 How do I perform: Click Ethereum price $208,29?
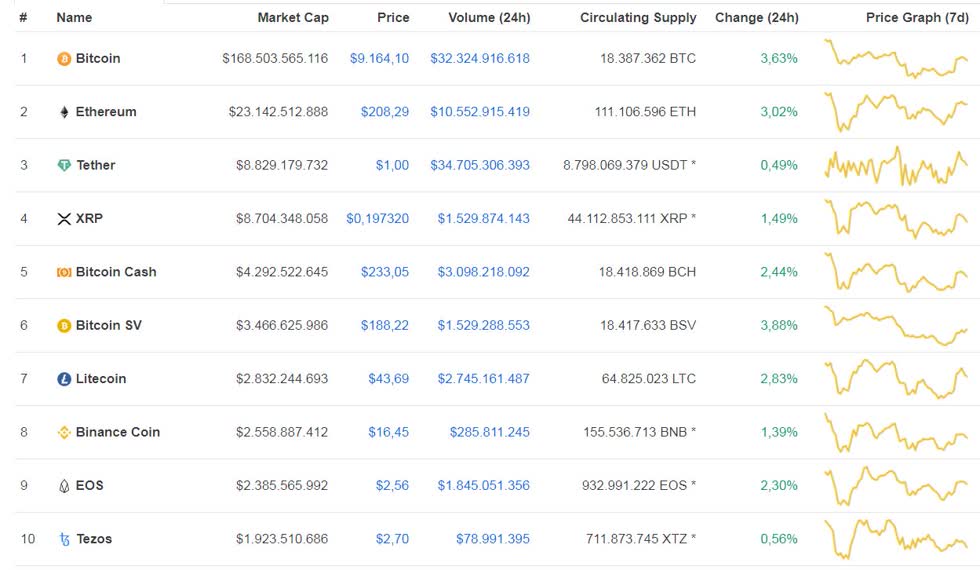(x=385, y=112)
